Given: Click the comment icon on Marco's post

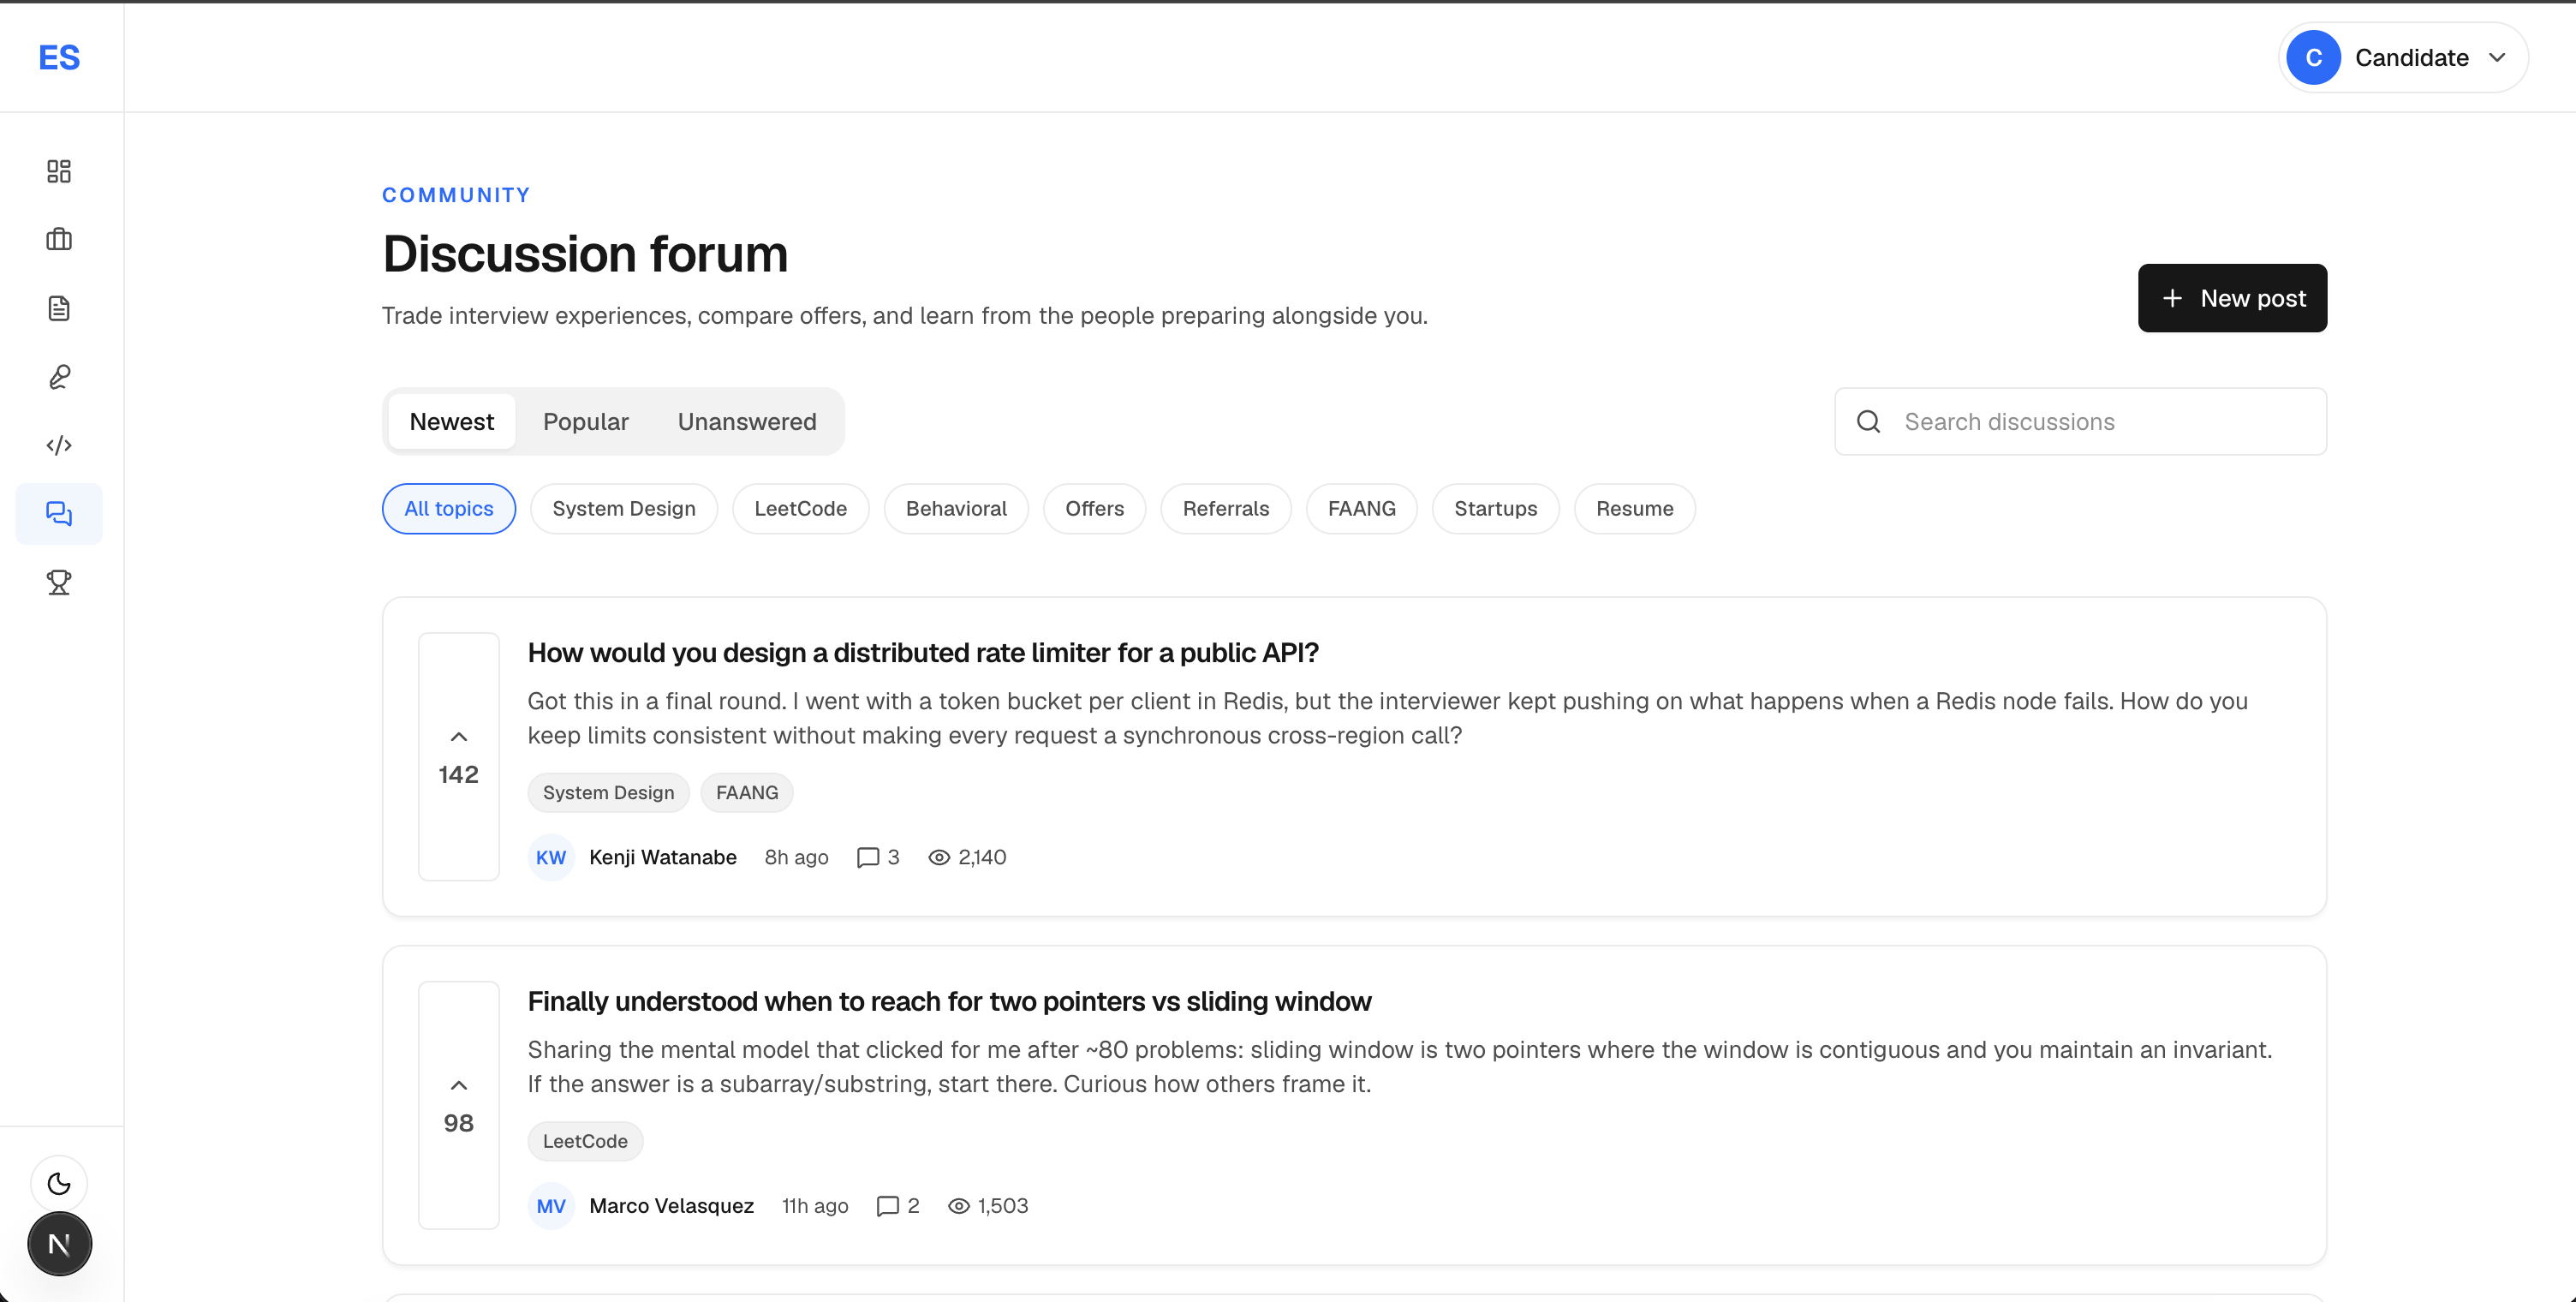Looking at the screenshot, I should 887,1207.
